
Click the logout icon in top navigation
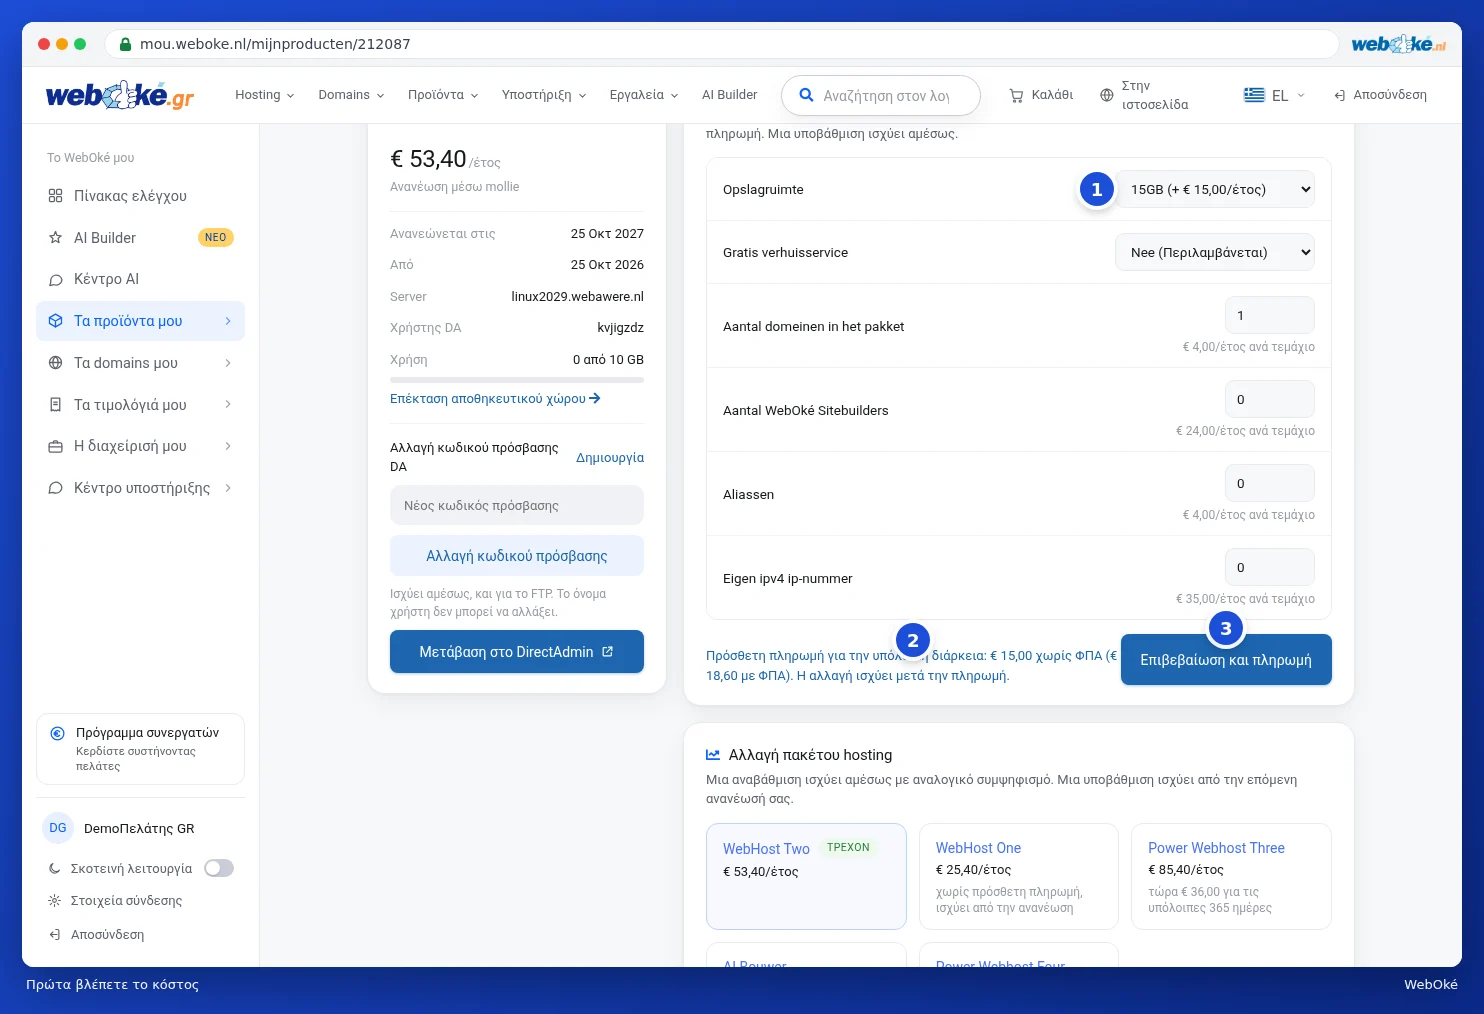1339,95
